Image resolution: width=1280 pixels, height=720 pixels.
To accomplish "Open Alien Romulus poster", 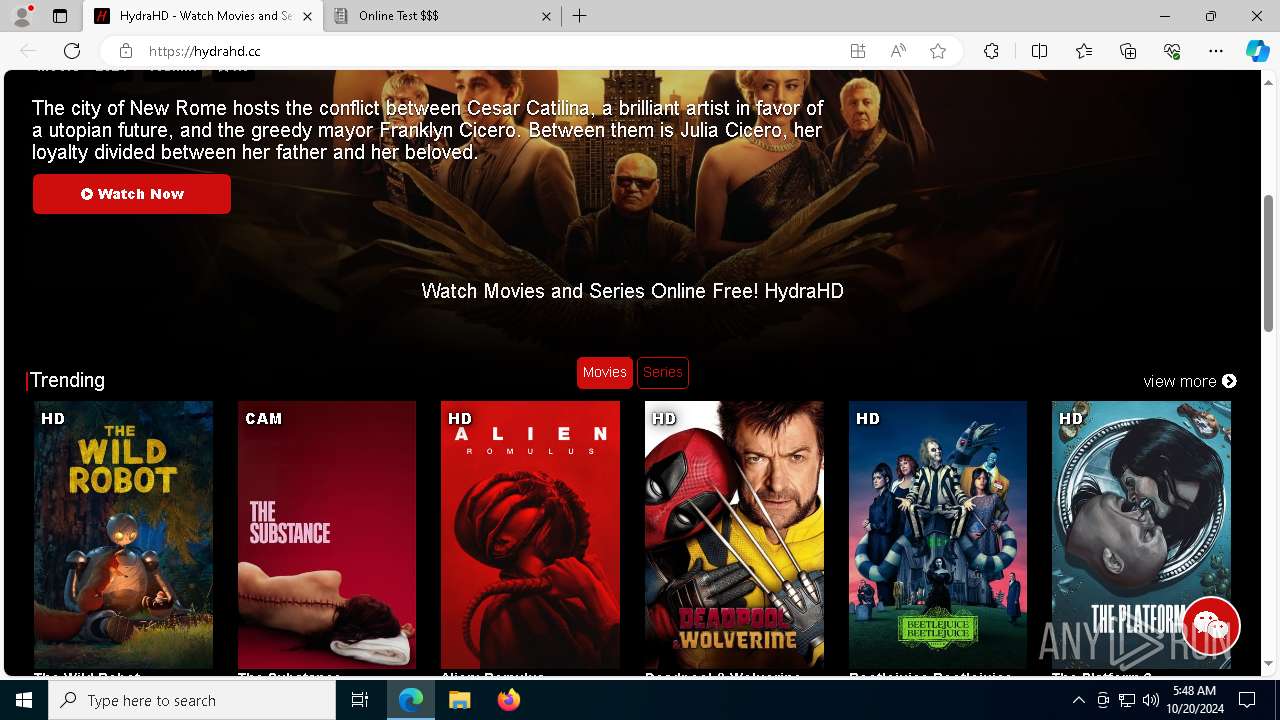I will tap(530, 535).
